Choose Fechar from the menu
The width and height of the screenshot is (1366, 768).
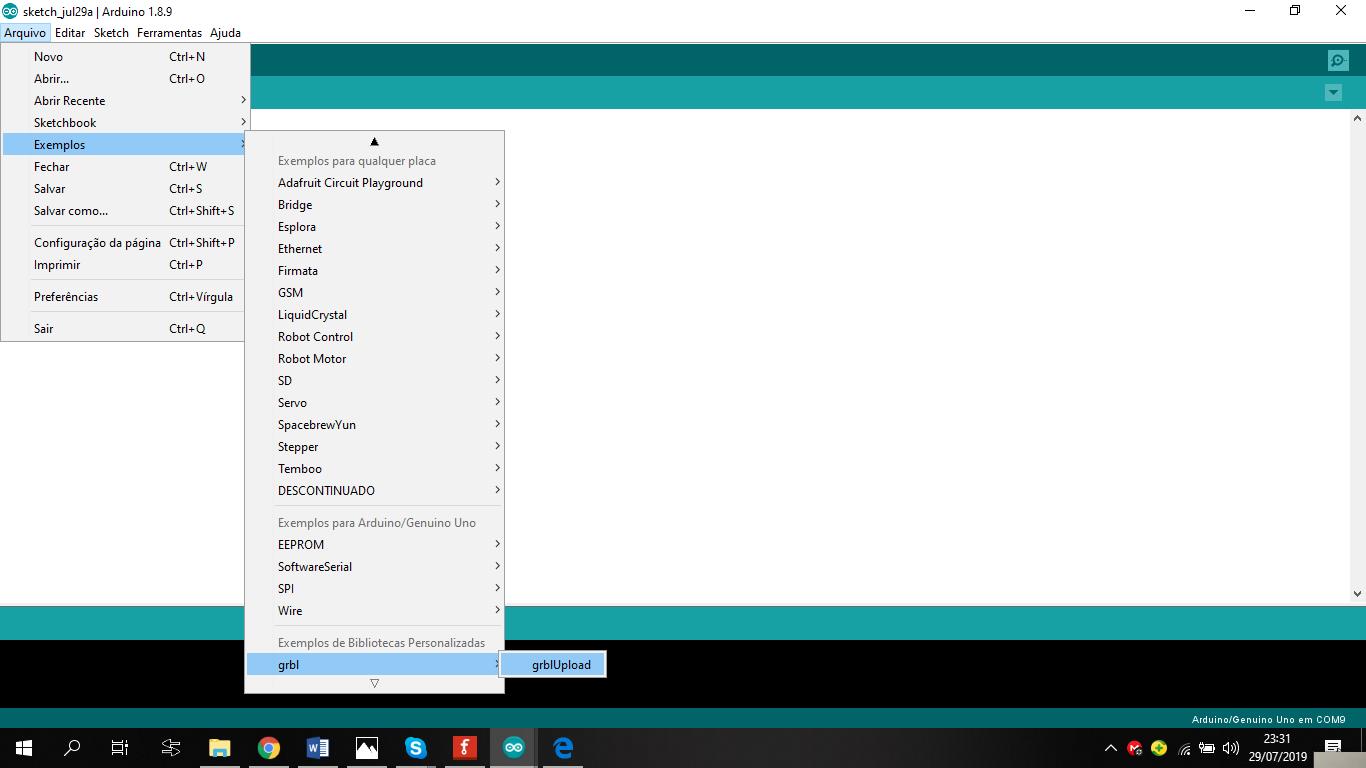(125, 167)
